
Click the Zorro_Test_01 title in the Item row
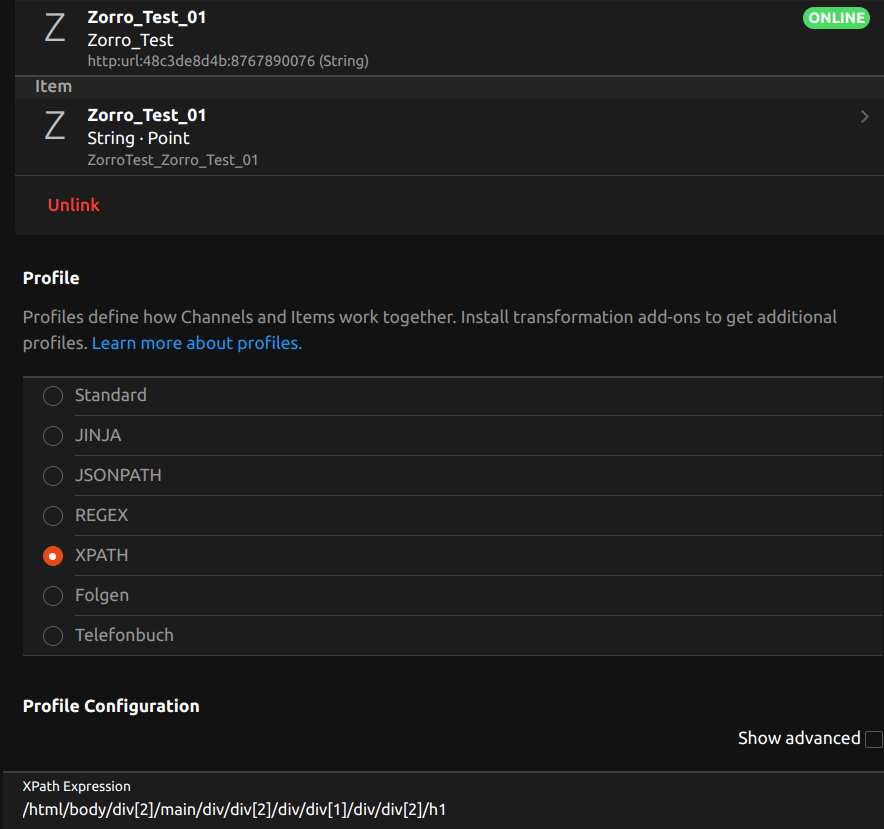(147, 116)
